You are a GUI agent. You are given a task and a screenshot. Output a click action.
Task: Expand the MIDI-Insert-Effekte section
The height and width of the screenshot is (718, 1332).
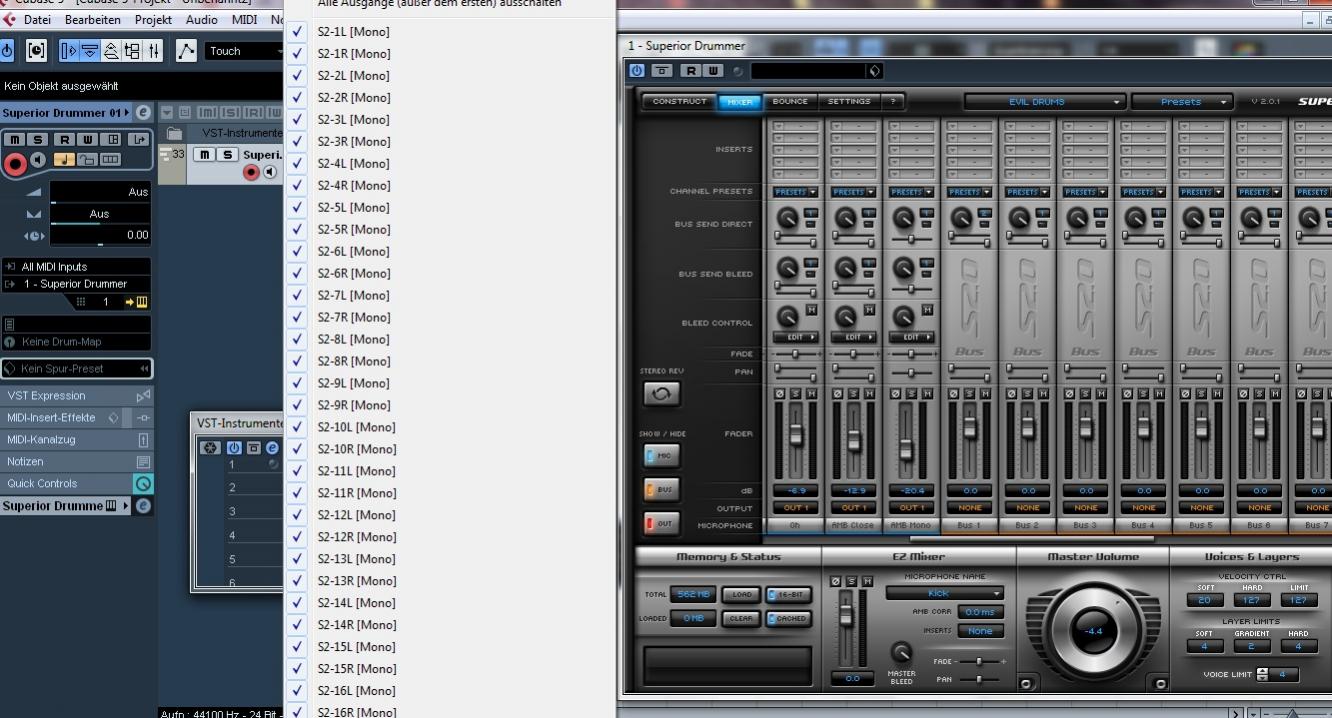tap(76, 418)
